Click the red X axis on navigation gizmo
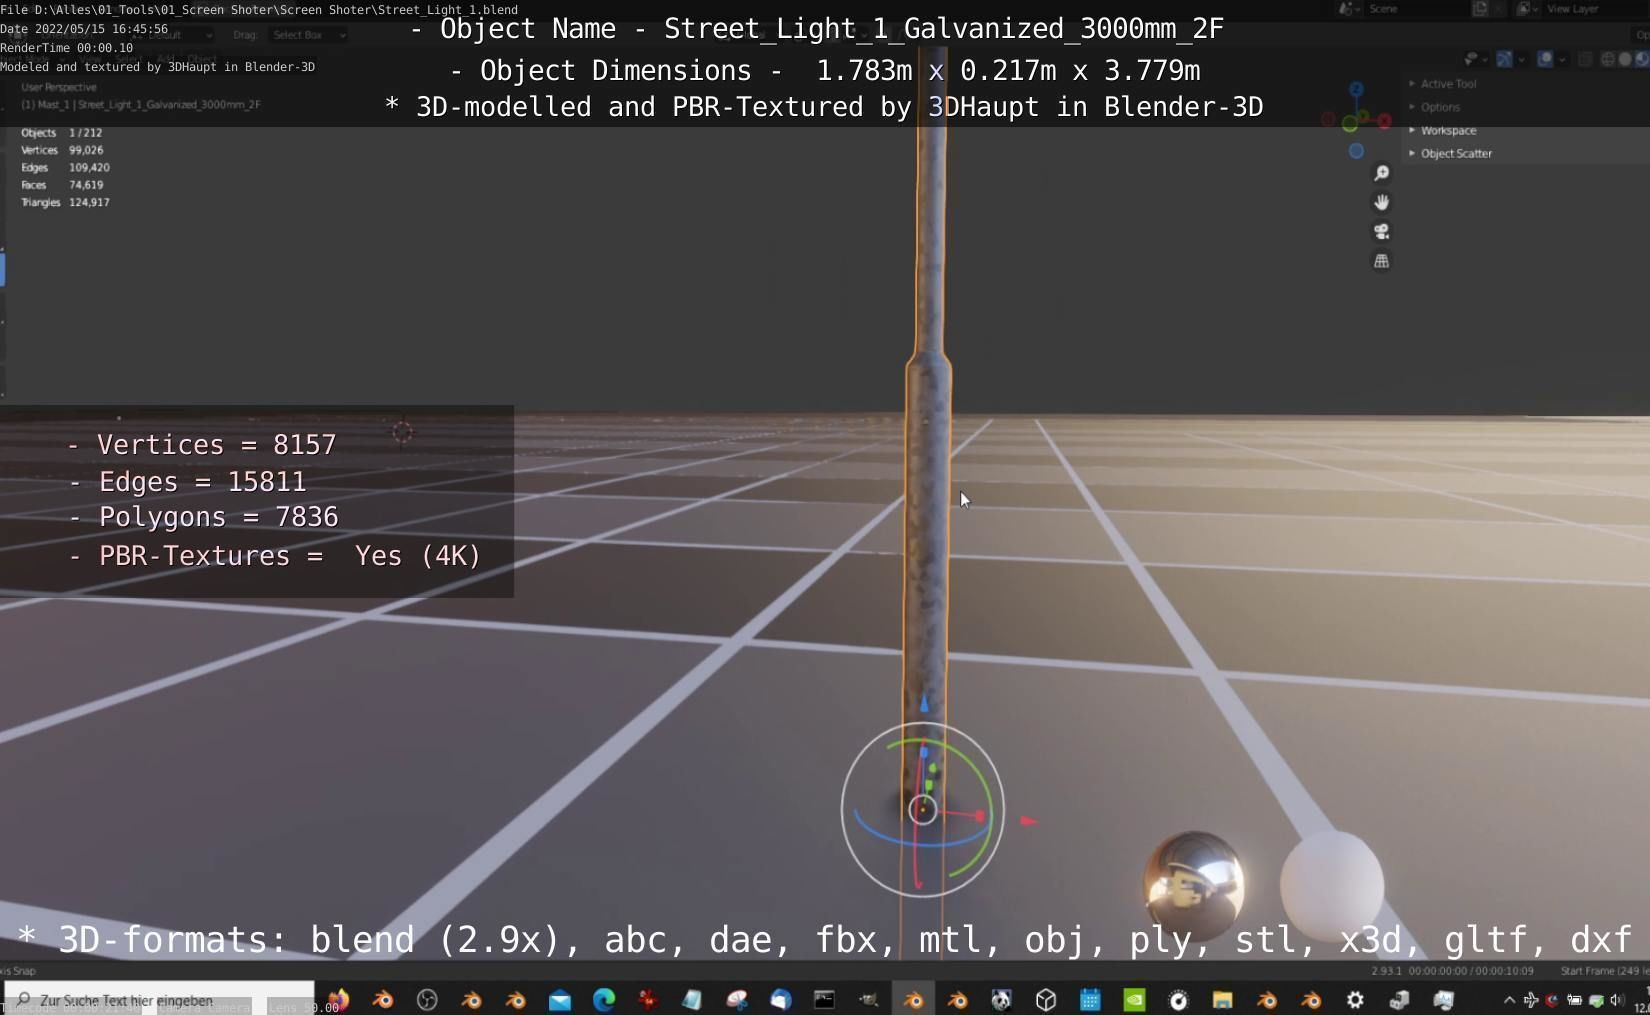Viewport: 1650px width, 1015px height. (1384, 121)
